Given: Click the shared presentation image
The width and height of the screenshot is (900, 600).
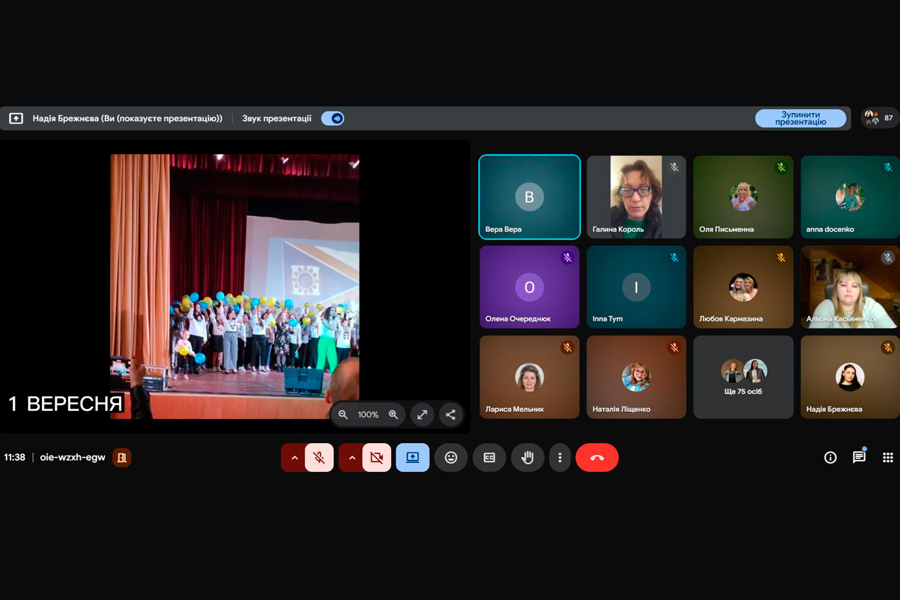Looking at the screenshot, I should click(235, 286).
